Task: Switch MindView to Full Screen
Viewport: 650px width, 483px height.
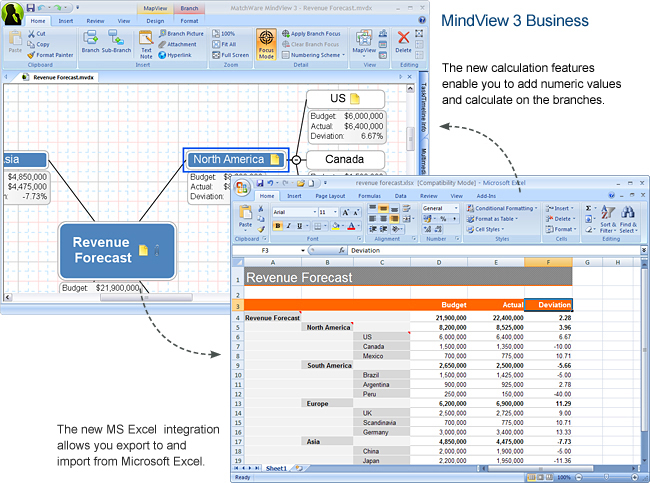Action: [230, 55]
